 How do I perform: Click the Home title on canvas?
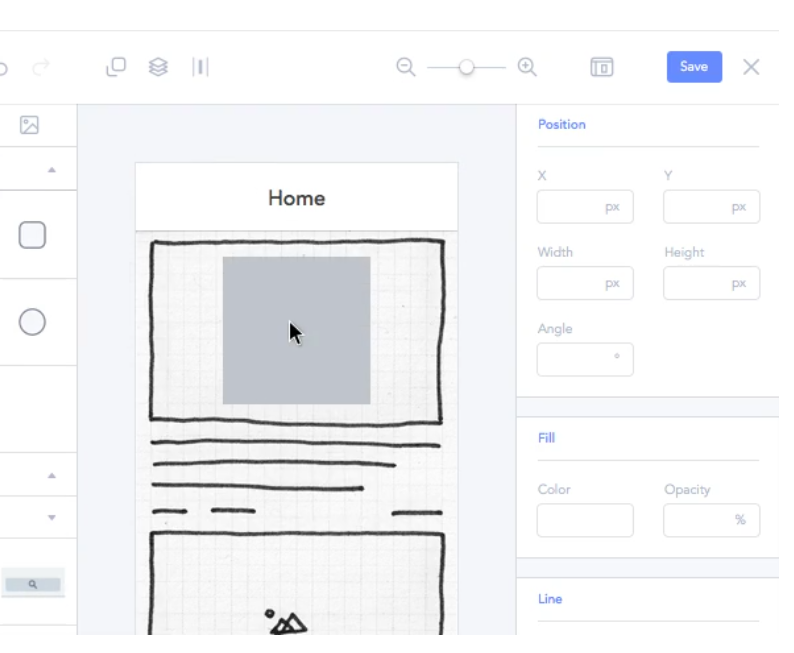297,198
